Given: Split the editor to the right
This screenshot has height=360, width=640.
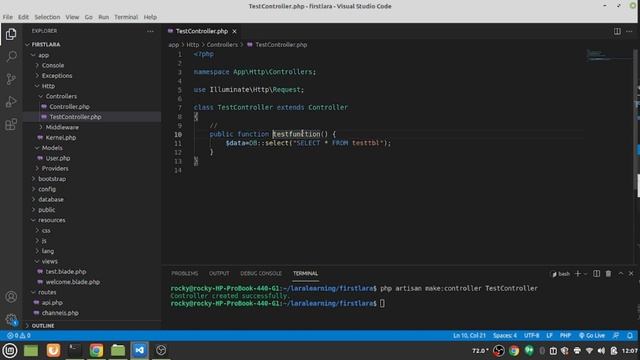Looking at the screenshot, I should click(x=617, y=31).
